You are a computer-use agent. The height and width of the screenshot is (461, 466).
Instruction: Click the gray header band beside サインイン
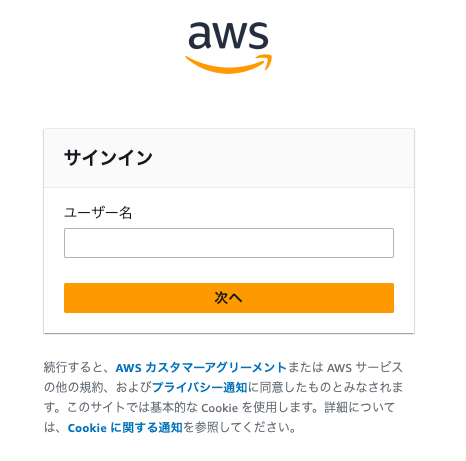pos(283,158)
